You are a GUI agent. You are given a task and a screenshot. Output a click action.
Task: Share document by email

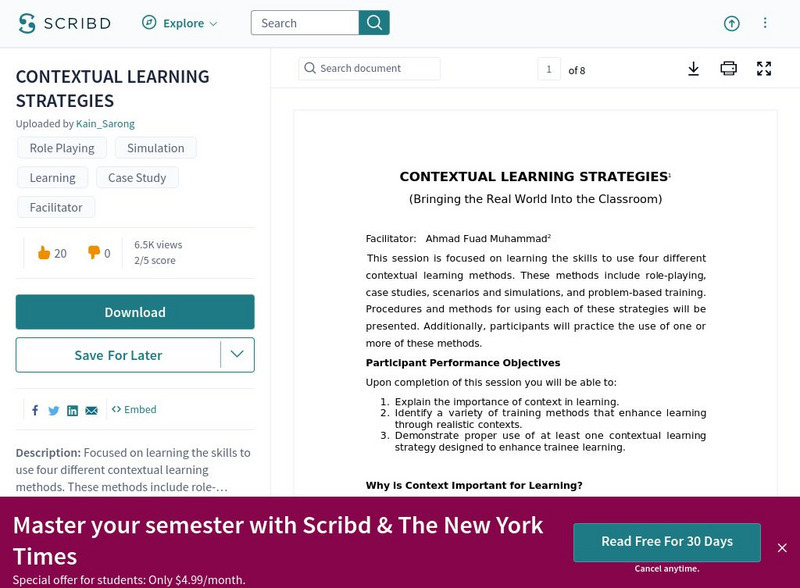(91, 410)
